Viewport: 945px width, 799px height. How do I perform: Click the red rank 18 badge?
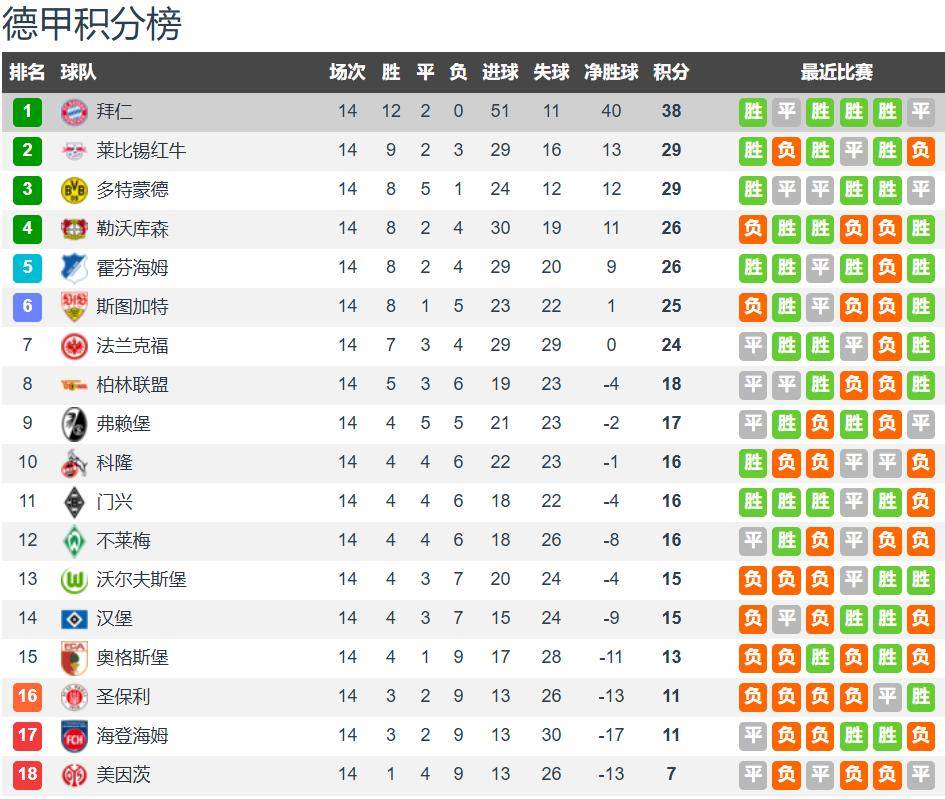click(x=27, y=774)
